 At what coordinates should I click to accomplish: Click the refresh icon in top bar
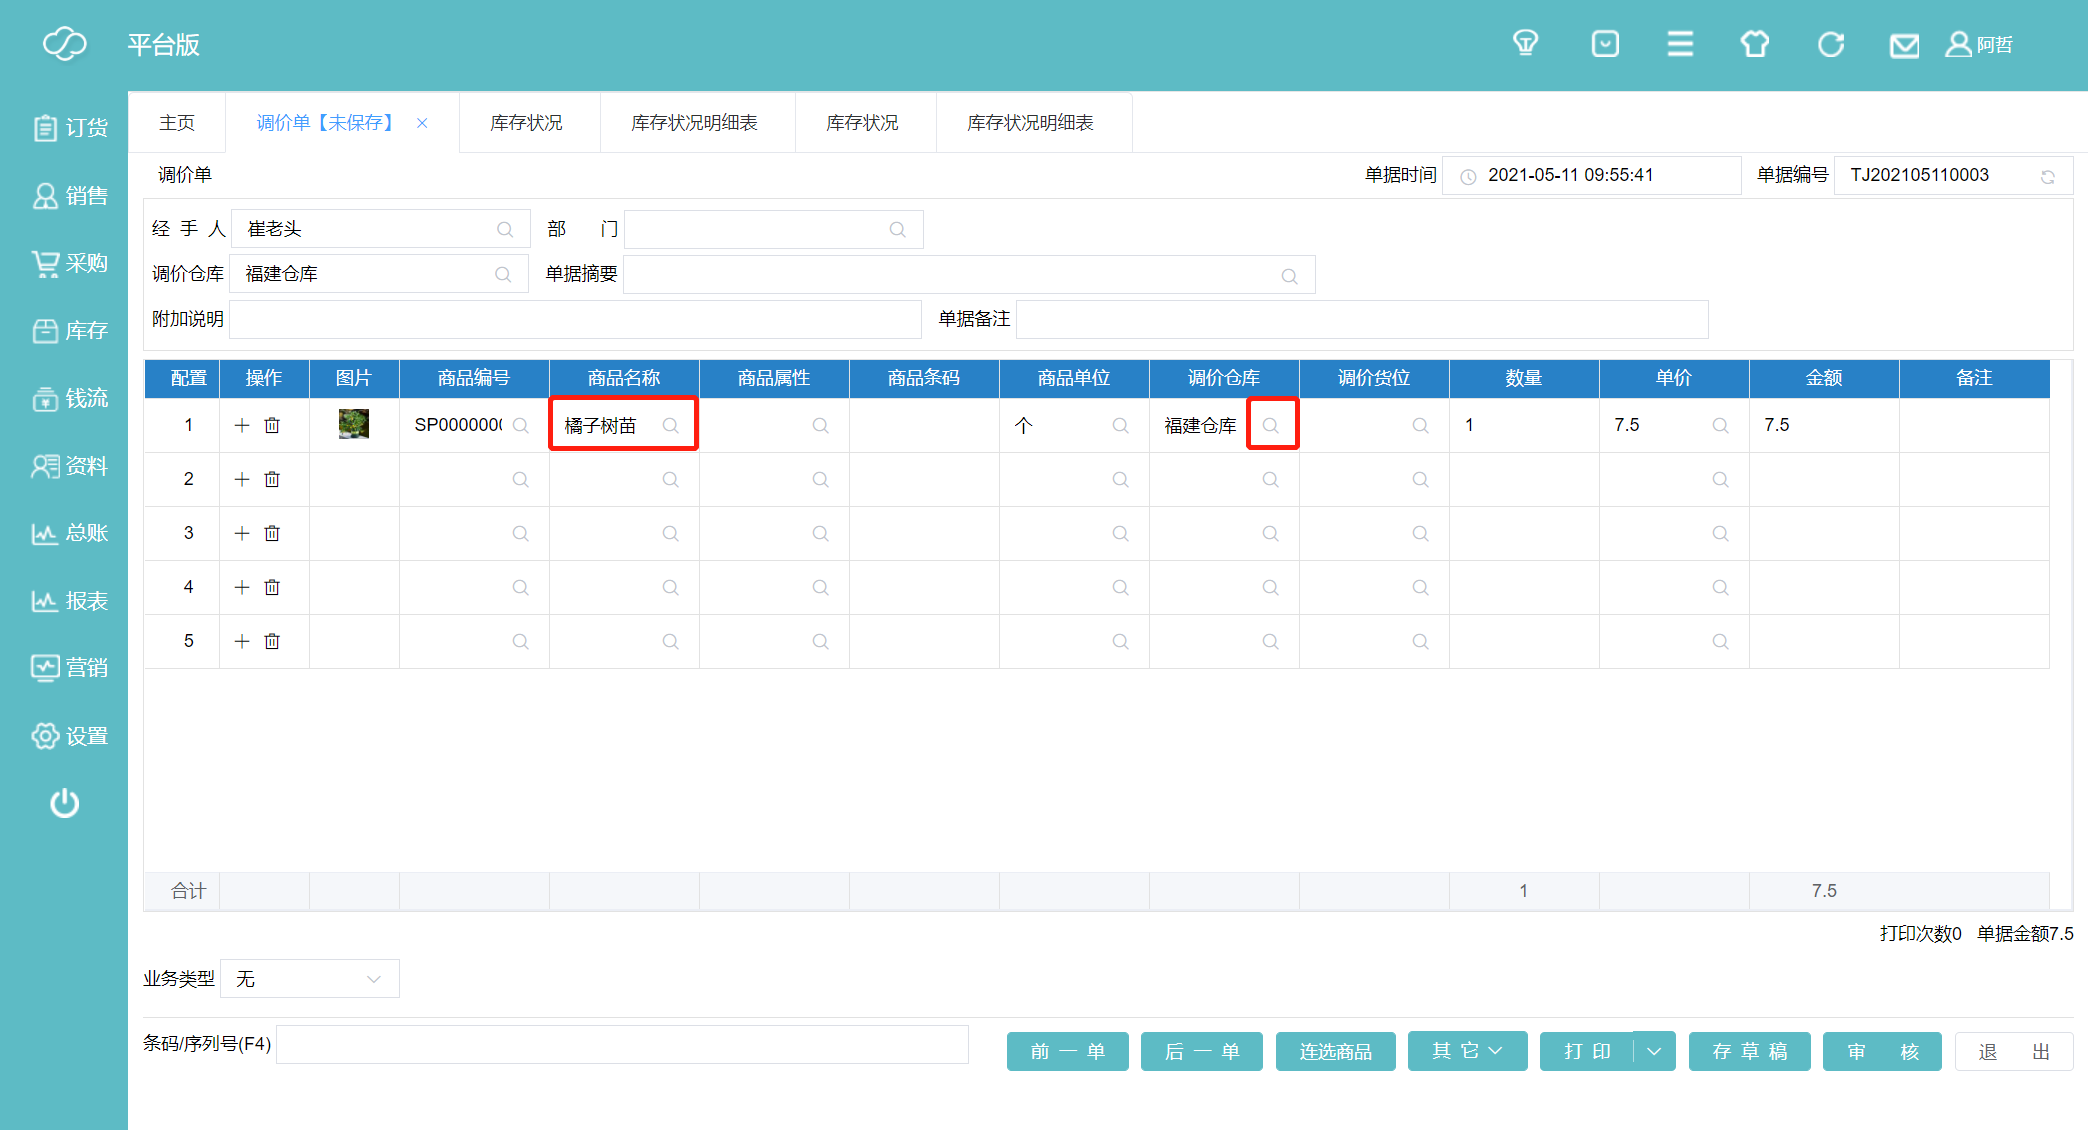tap(1830, 45)
